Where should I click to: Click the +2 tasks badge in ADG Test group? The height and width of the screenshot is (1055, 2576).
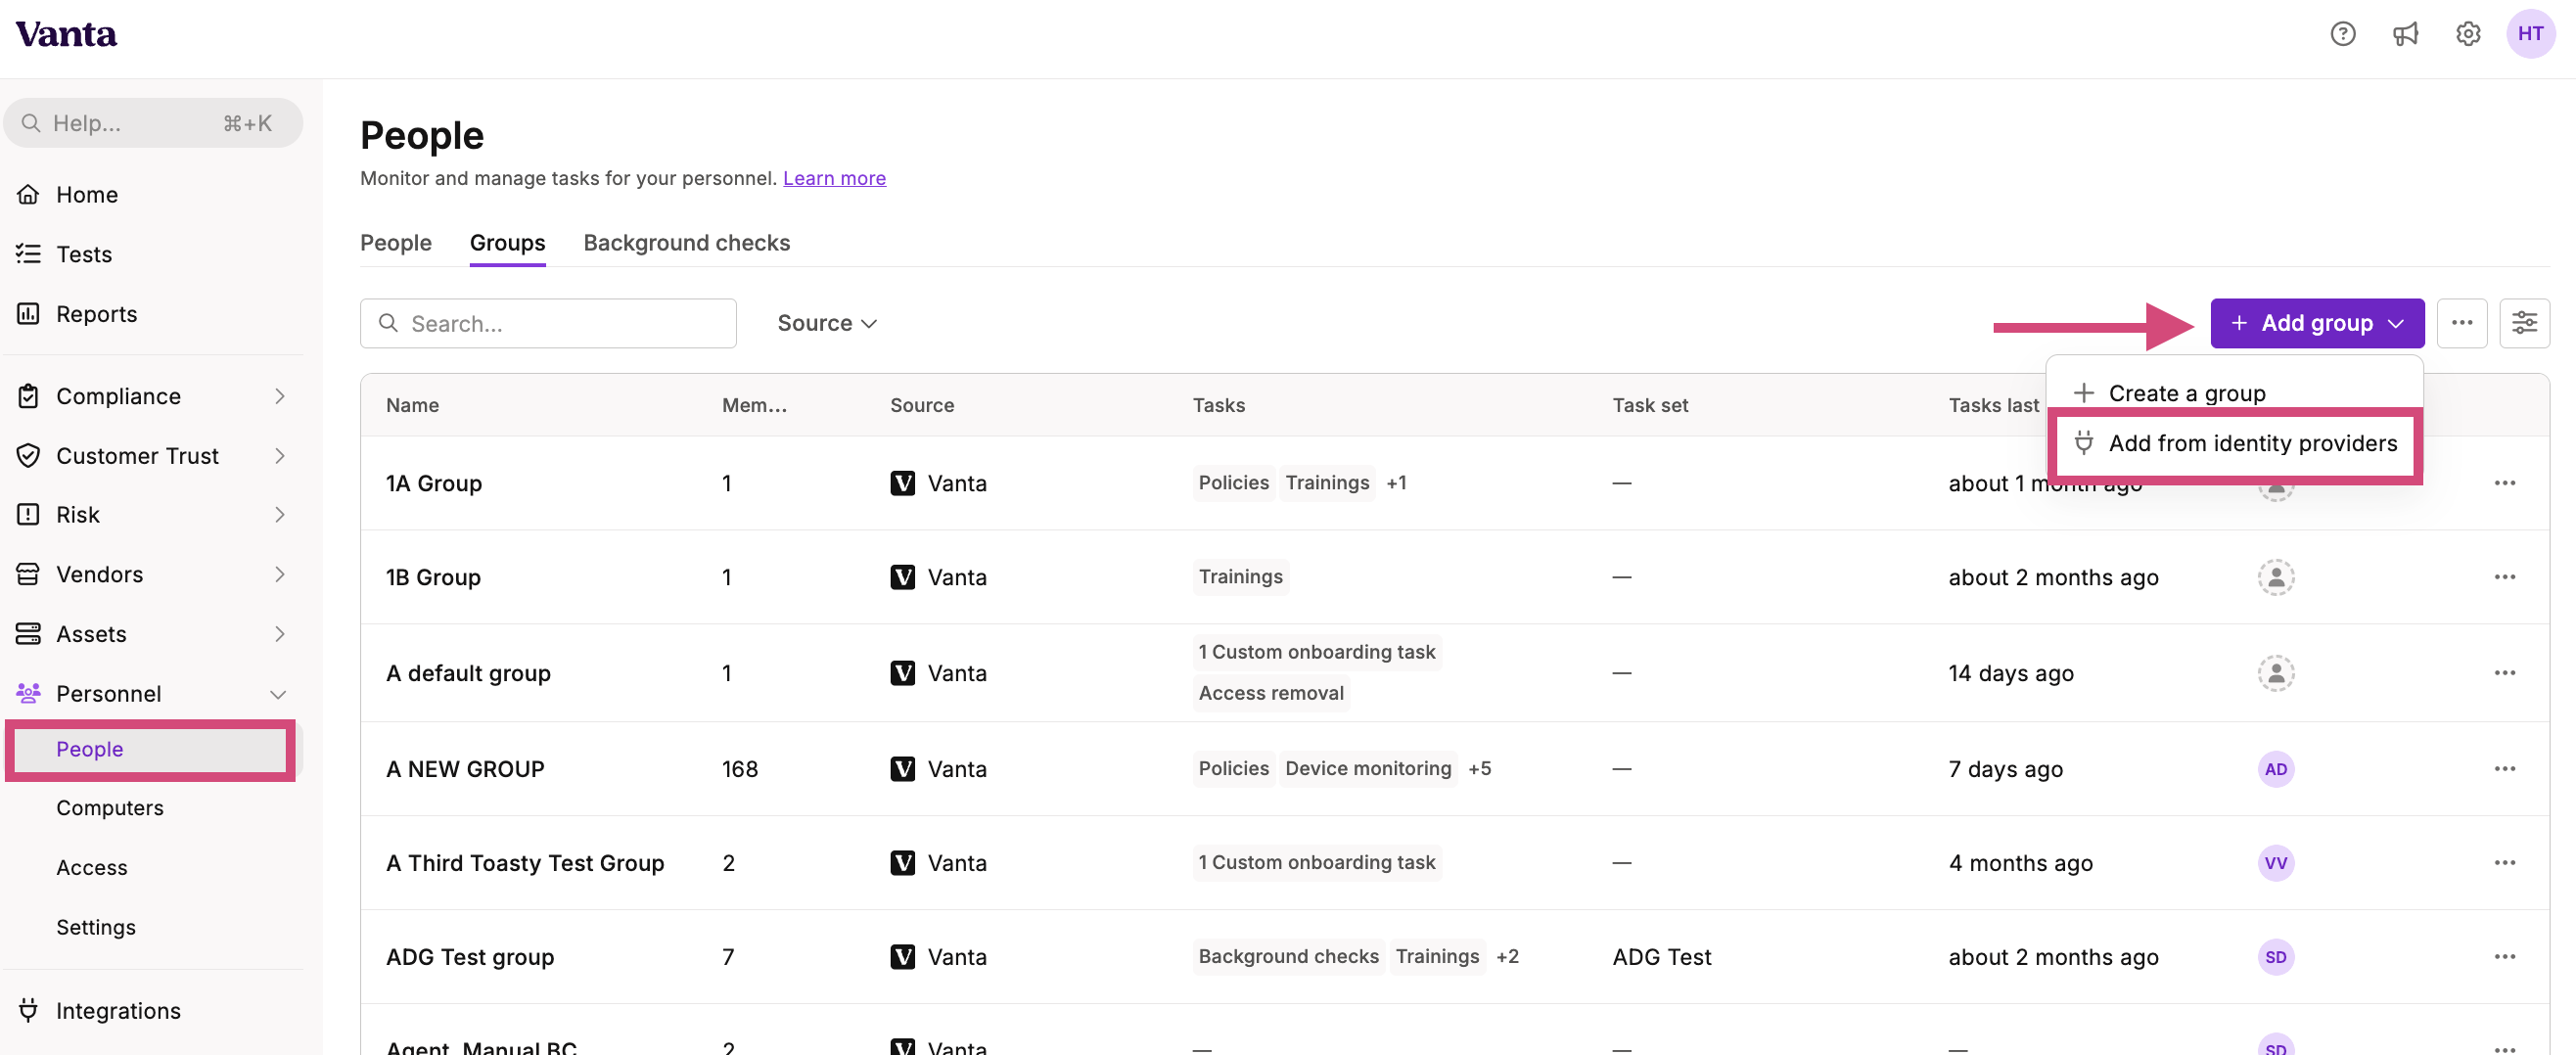1507,957
